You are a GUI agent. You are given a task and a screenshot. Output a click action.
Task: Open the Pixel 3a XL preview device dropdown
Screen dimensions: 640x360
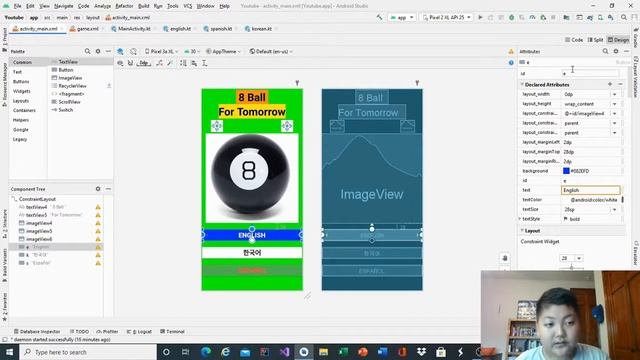point(162,51)
